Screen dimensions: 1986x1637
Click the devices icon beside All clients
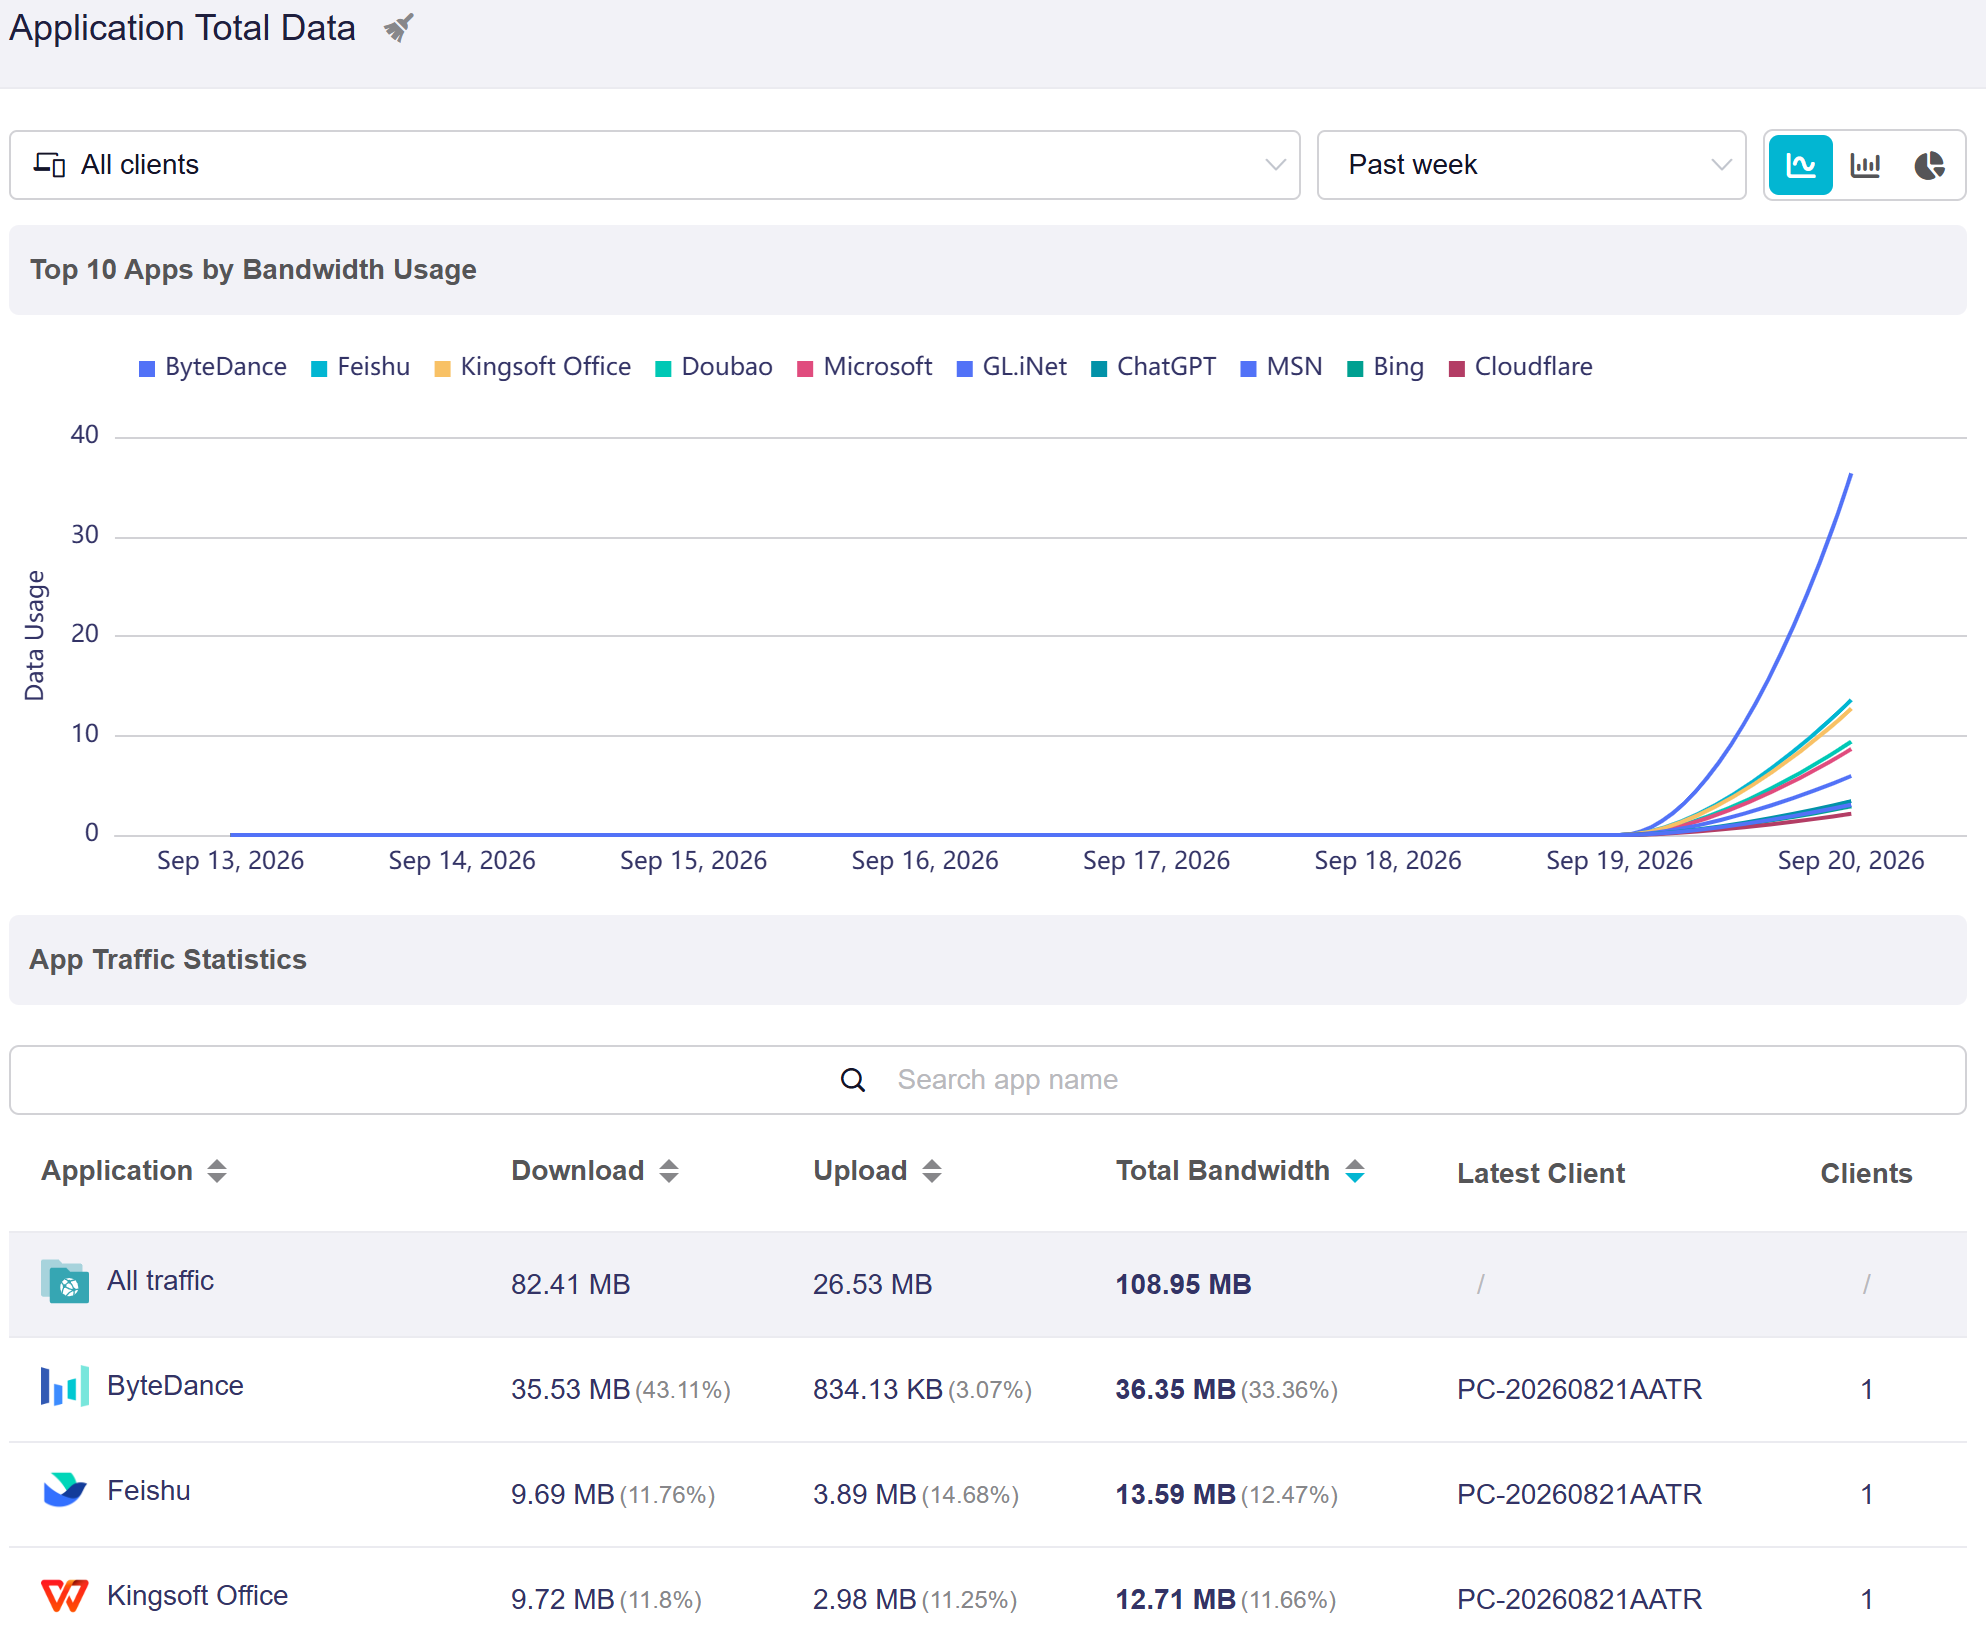click(x=49, y=164)
